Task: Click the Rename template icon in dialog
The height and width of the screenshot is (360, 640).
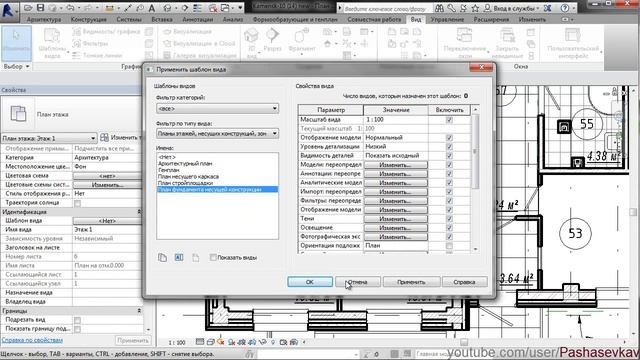Action: pos(179,258)
